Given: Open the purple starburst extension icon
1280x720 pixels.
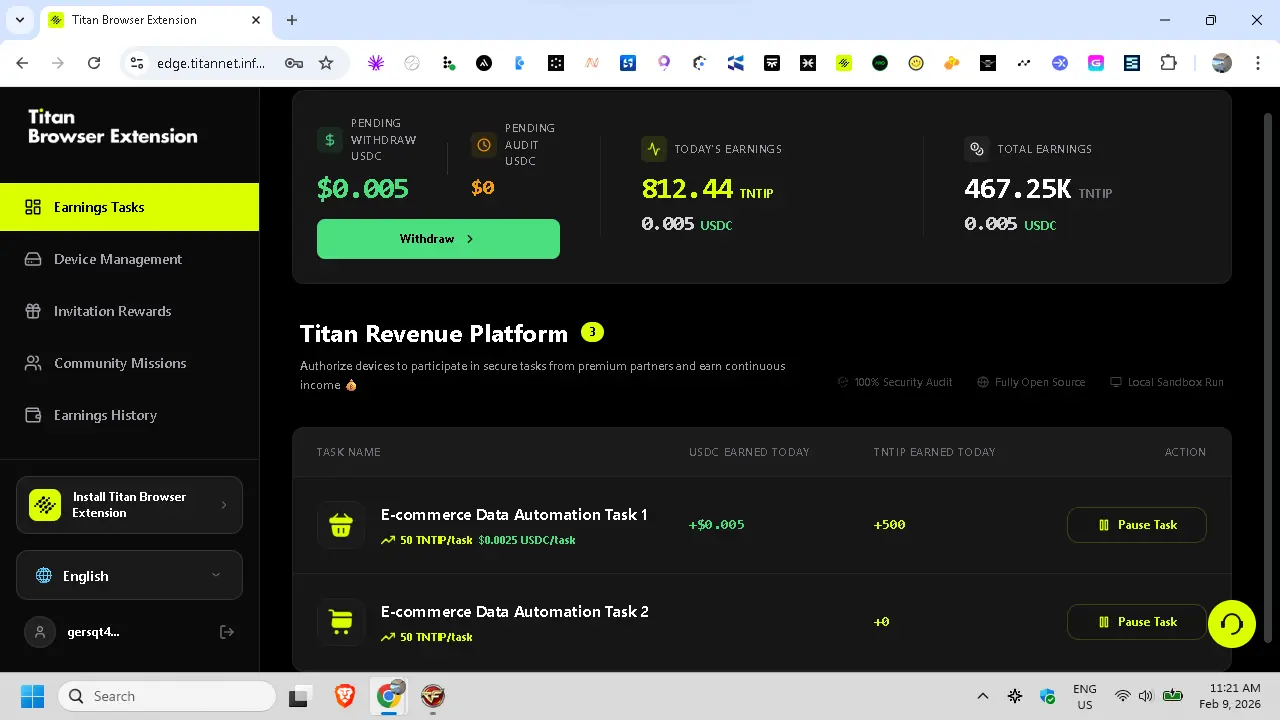Looking at the screenshot, I should coord(376,63).
